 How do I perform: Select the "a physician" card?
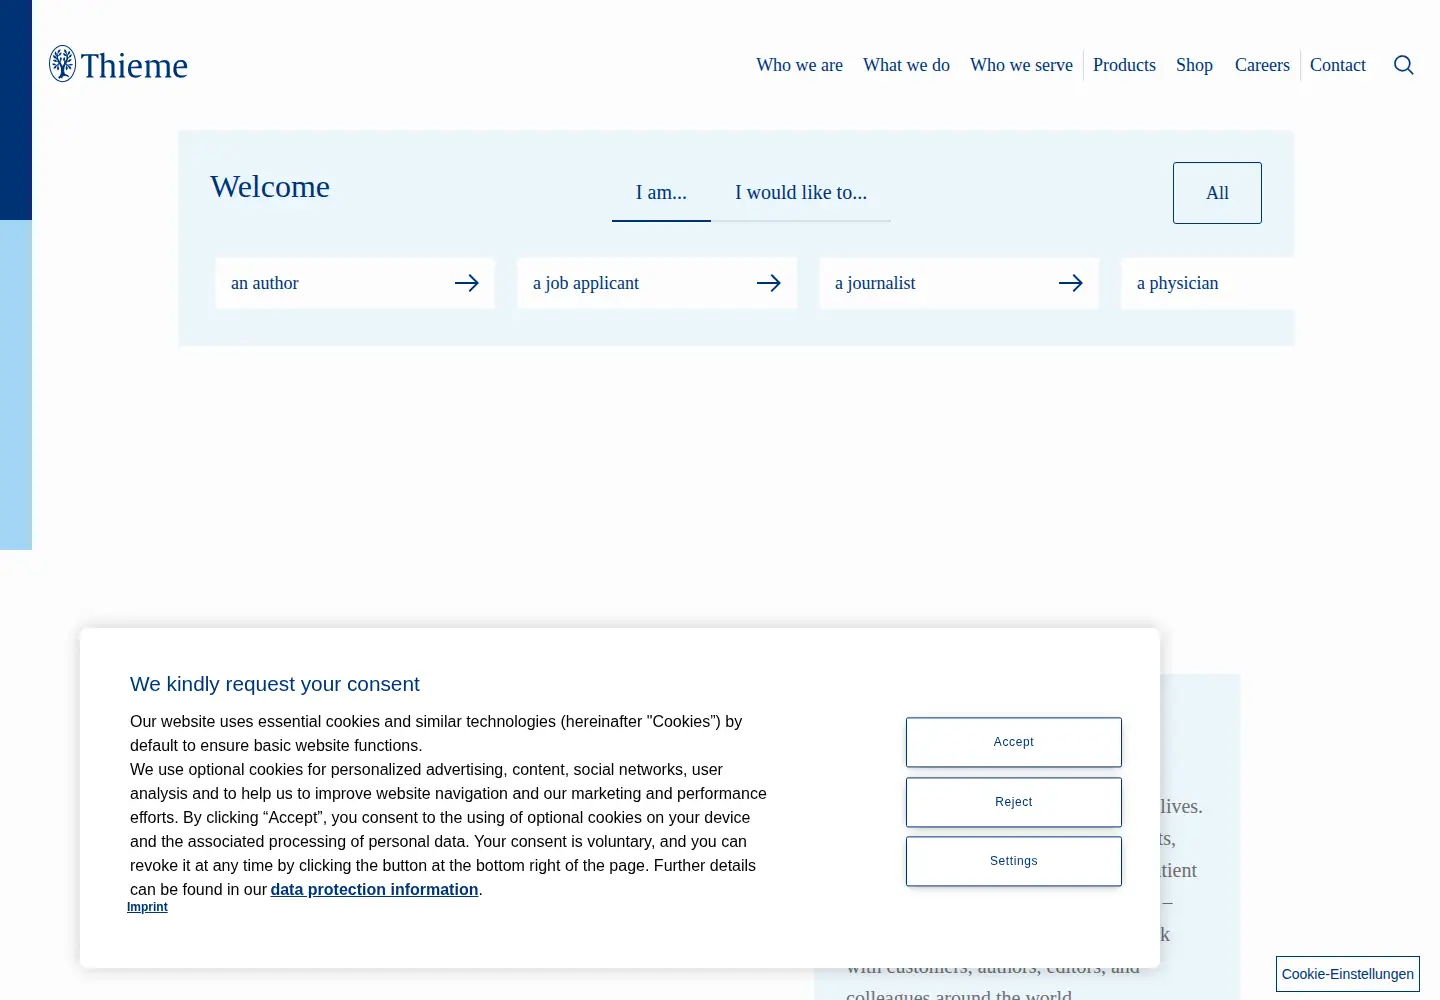pos(1207,283)
